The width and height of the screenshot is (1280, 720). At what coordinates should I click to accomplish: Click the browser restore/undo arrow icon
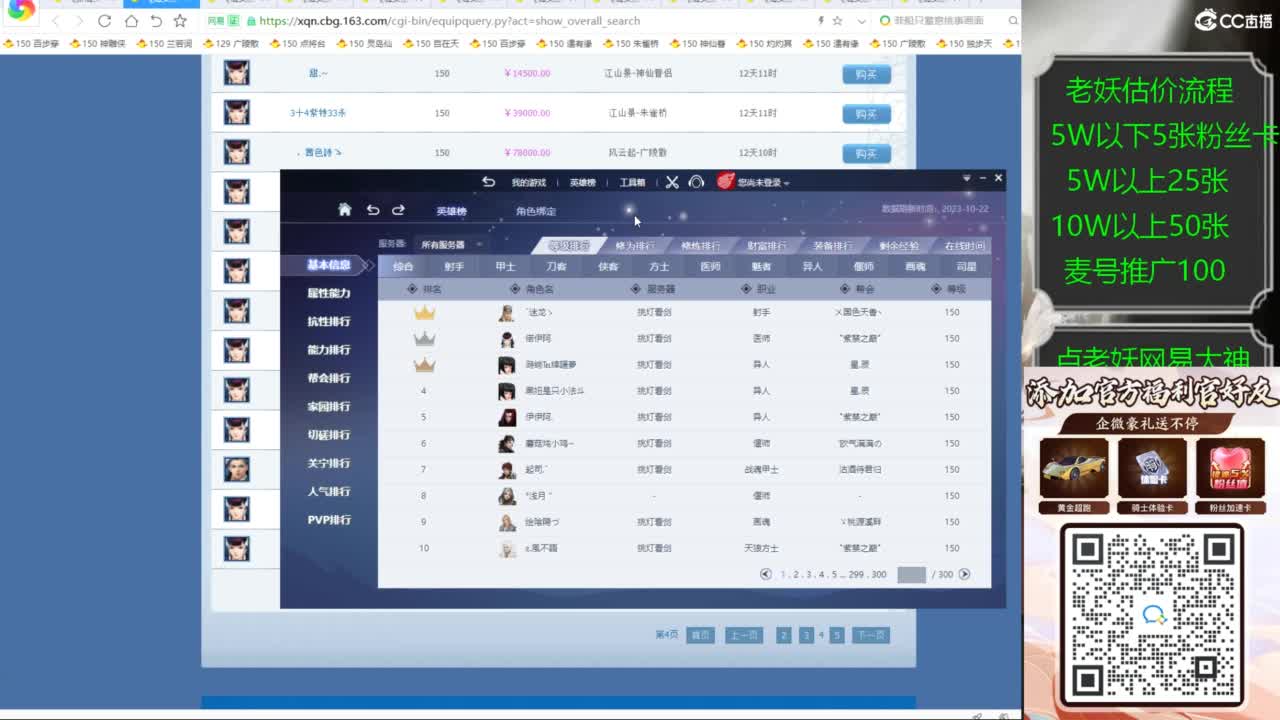coord(156,20)
